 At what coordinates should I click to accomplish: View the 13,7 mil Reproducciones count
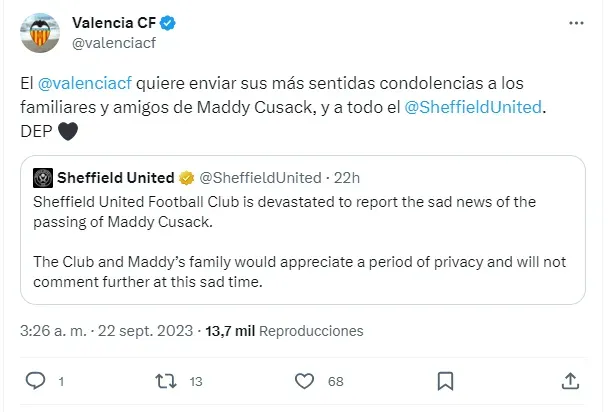[x=284, y=331]
